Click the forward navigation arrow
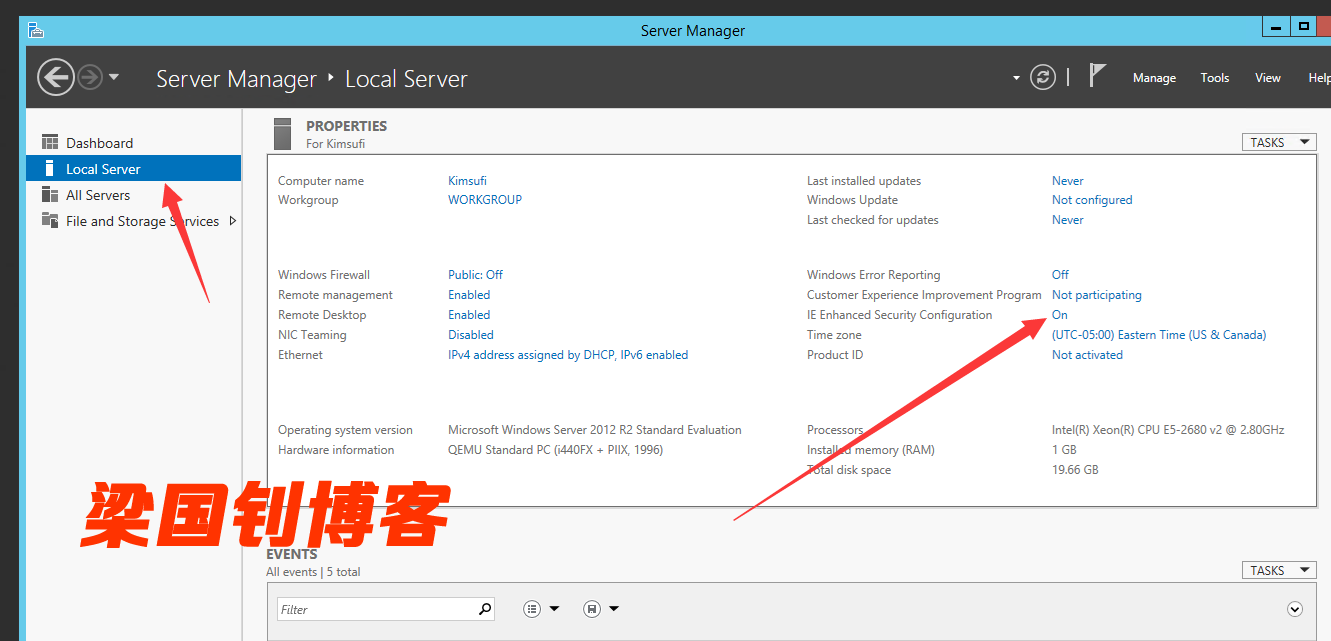 pos(91,77)
